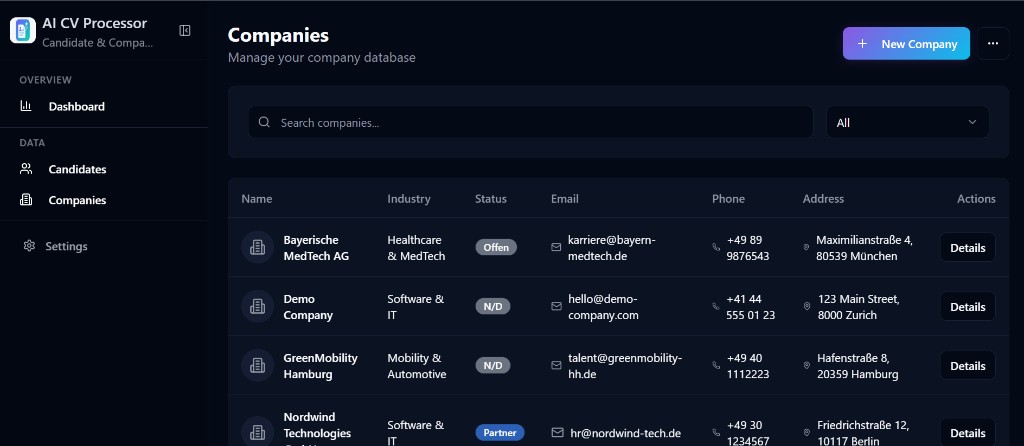Viewport: 1024px width, 446px height.
Task: Click the AI CV Processor logo icon
Action: pyautogui.click(x=23, y=30)
